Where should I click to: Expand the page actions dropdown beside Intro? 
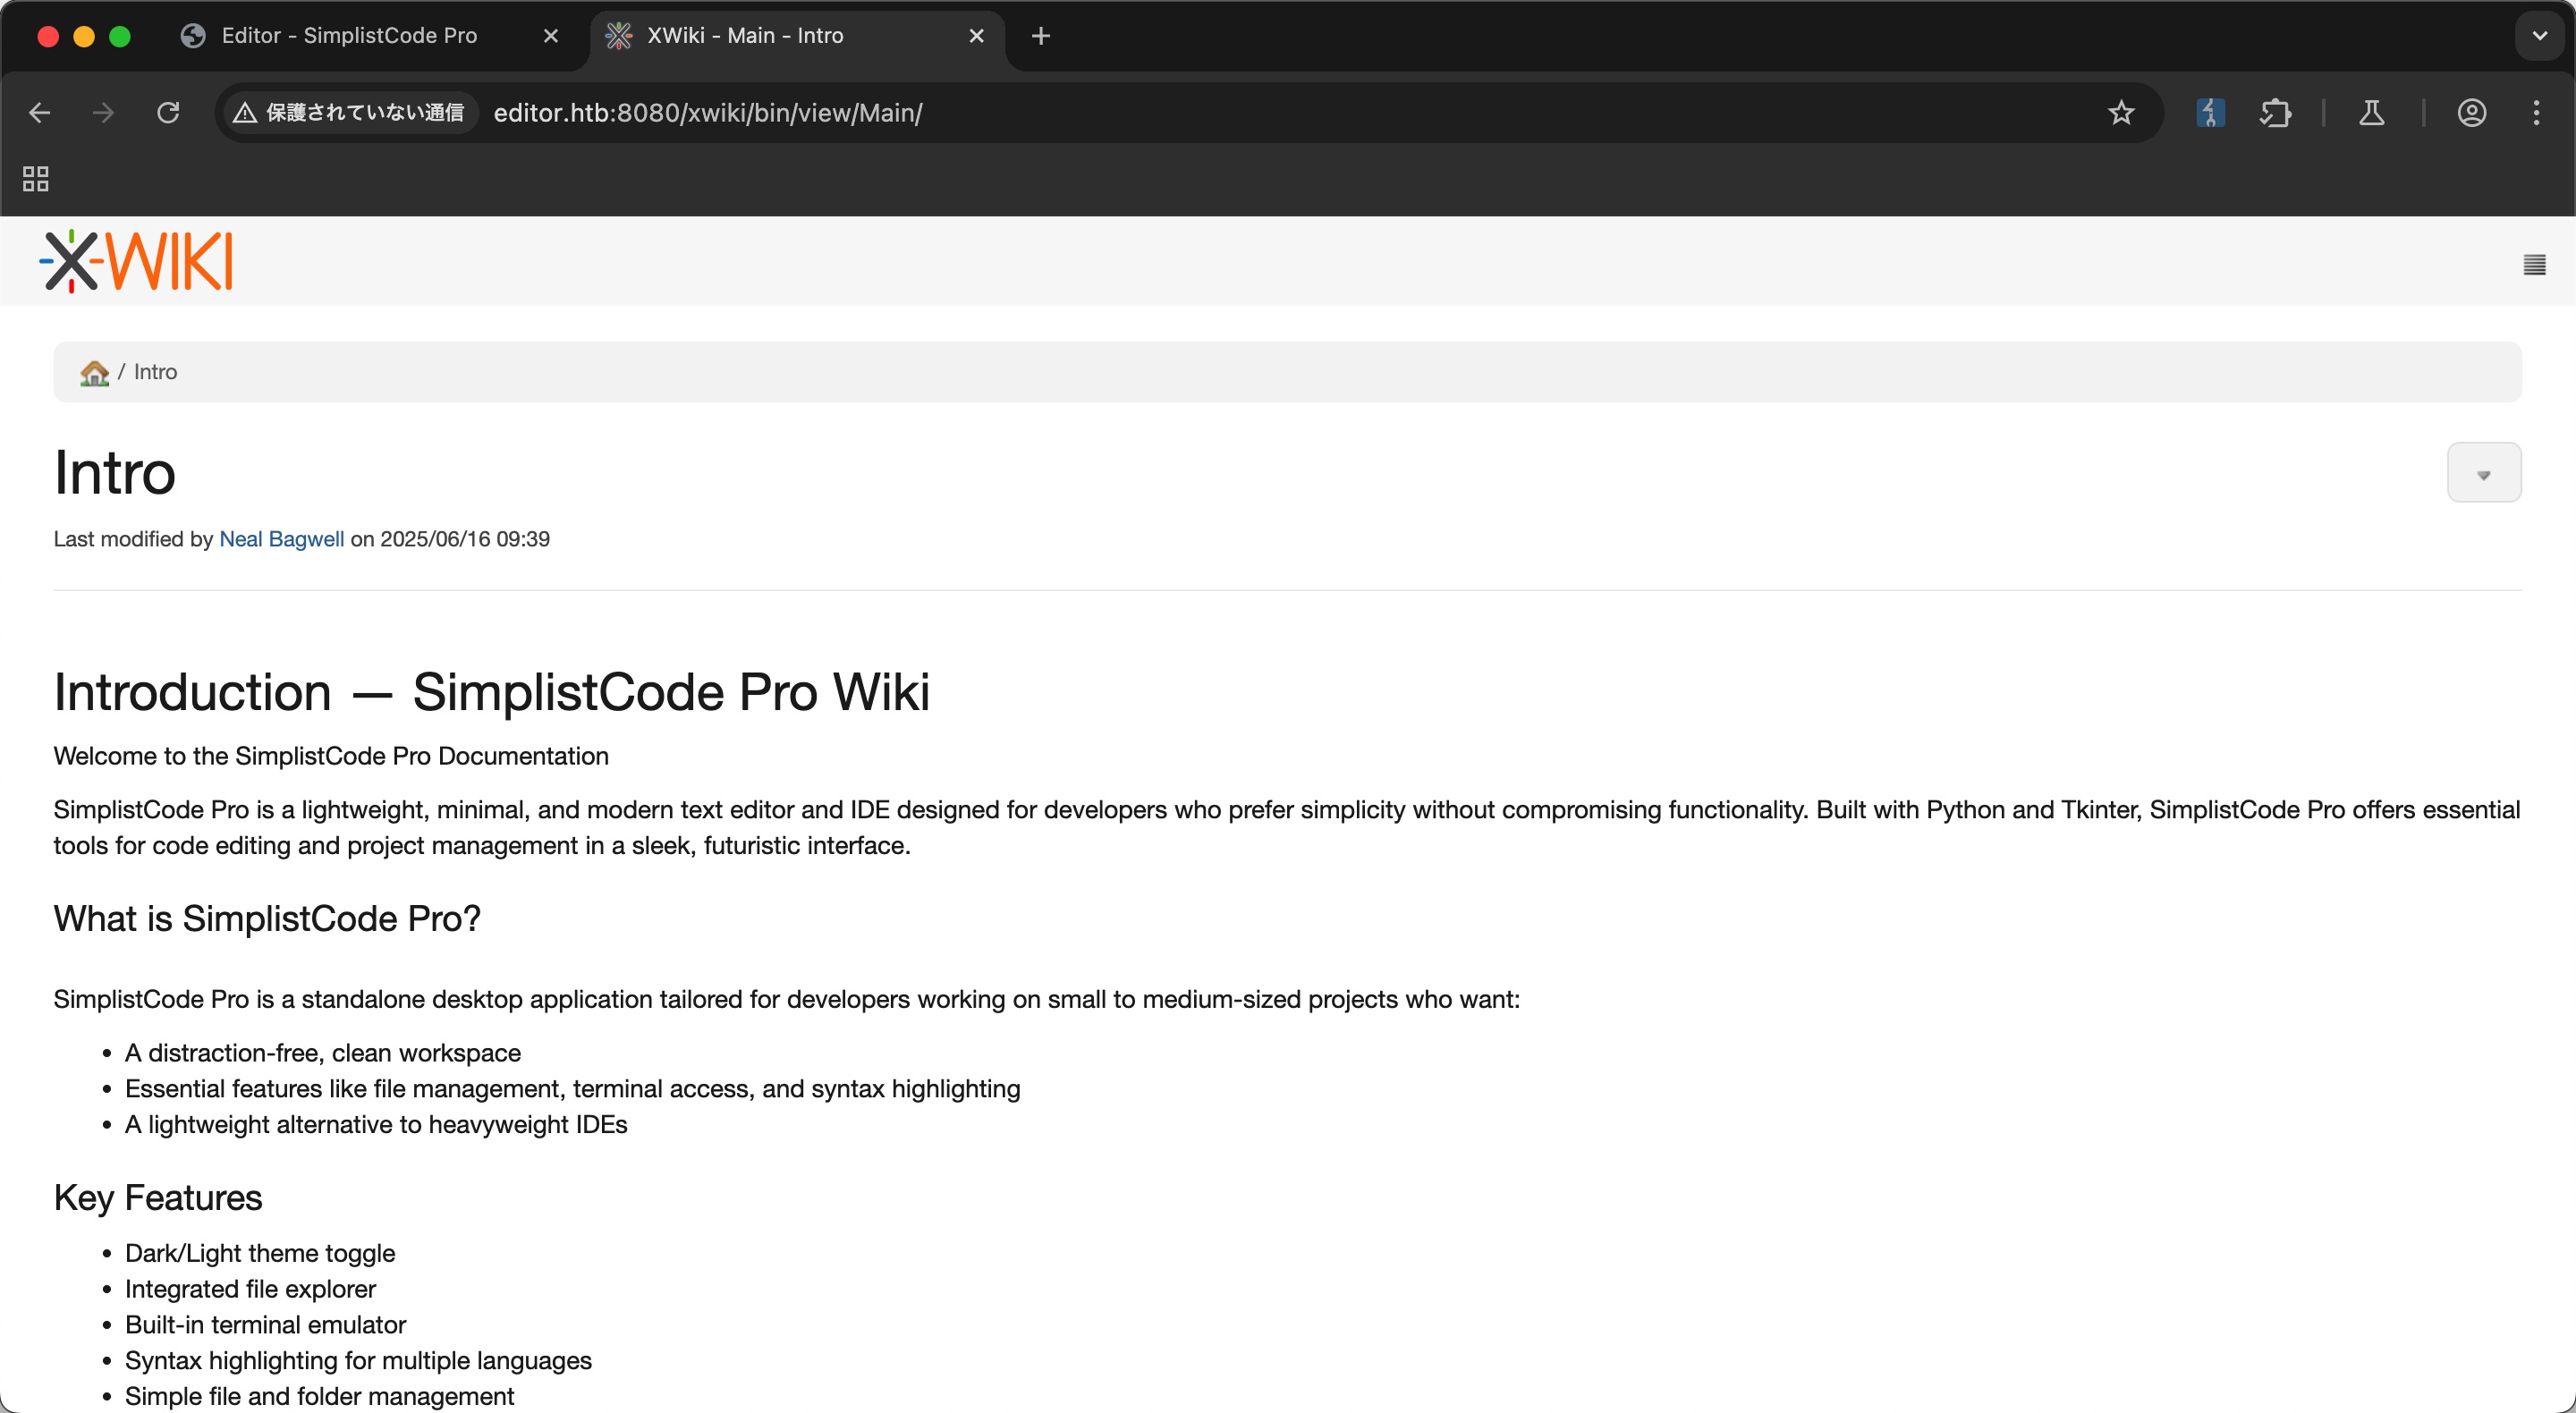click(2483, 473)
